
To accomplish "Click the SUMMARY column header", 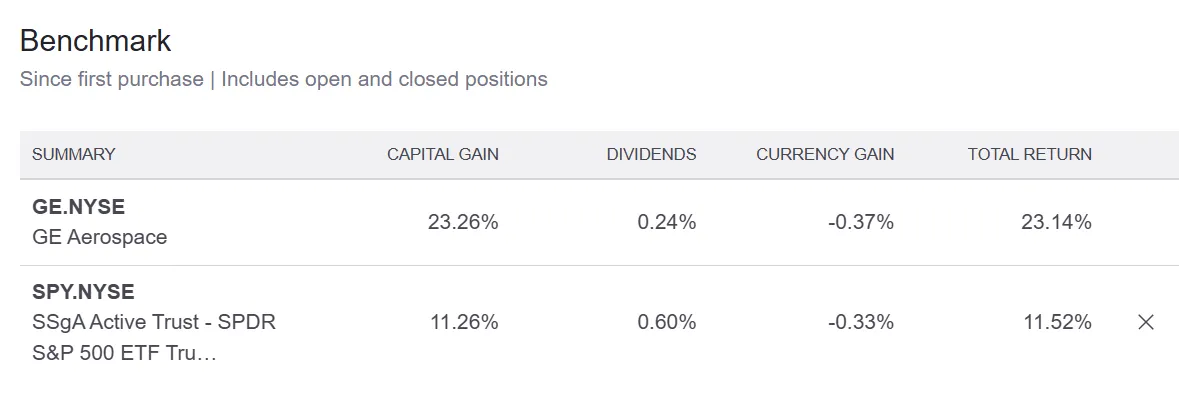I will click(73, 154).
